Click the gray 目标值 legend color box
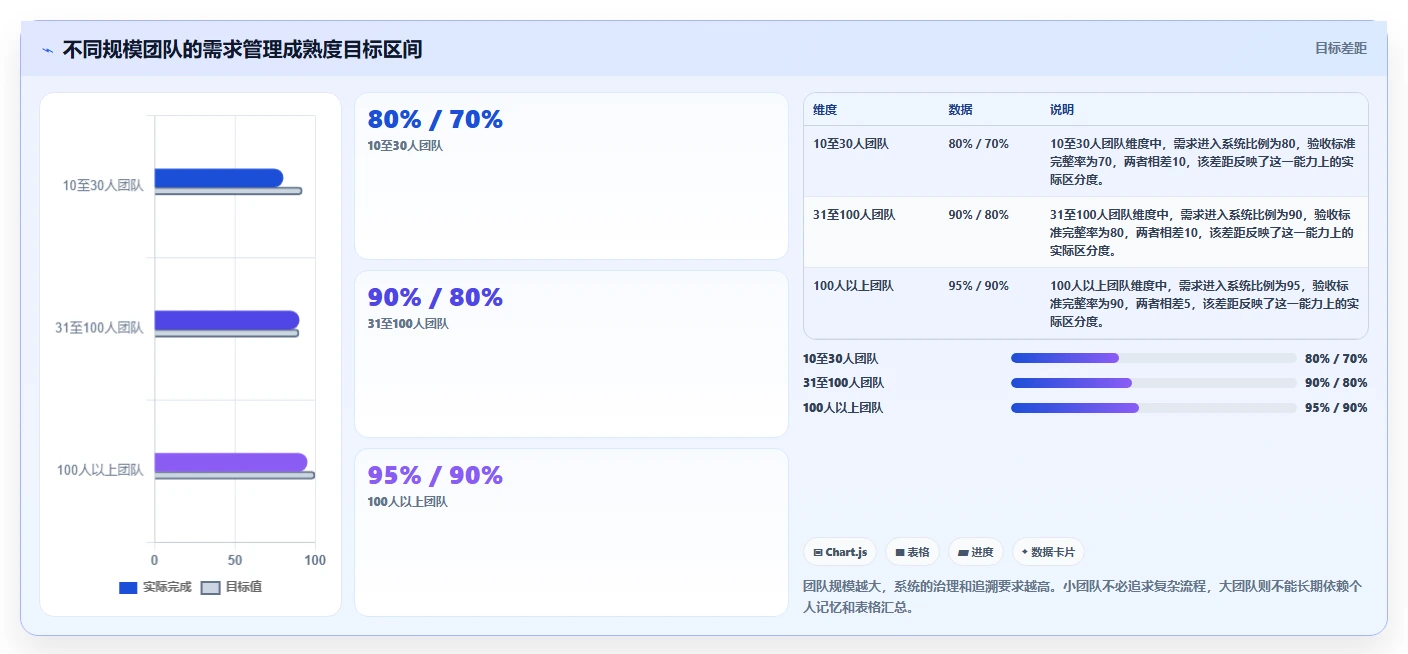Viewport: 1408px width, 654px height. [211, 588]
